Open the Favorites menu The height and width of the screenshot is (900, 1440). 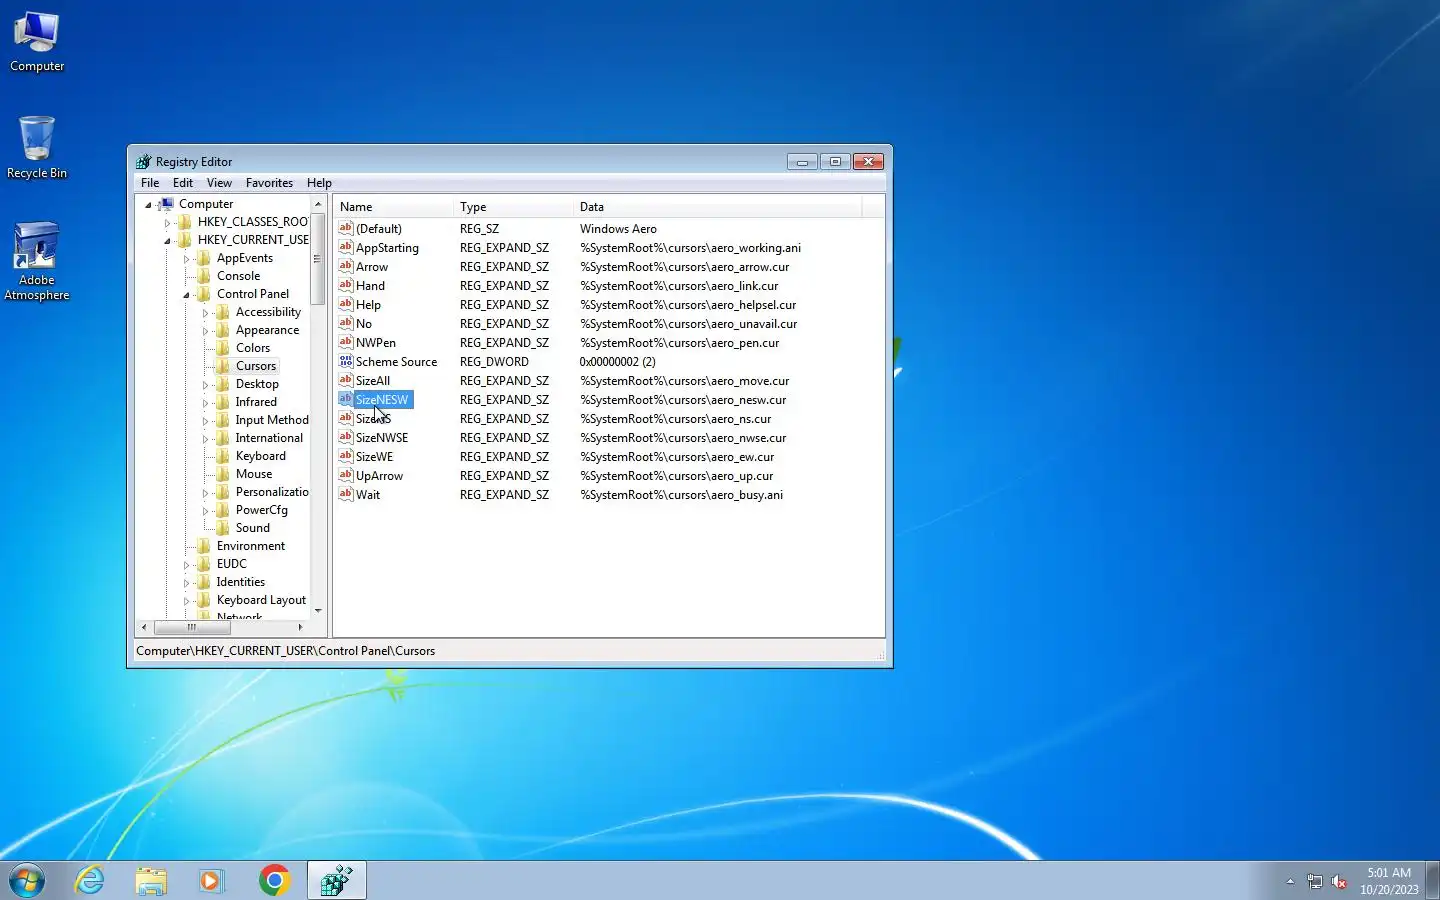269,183
